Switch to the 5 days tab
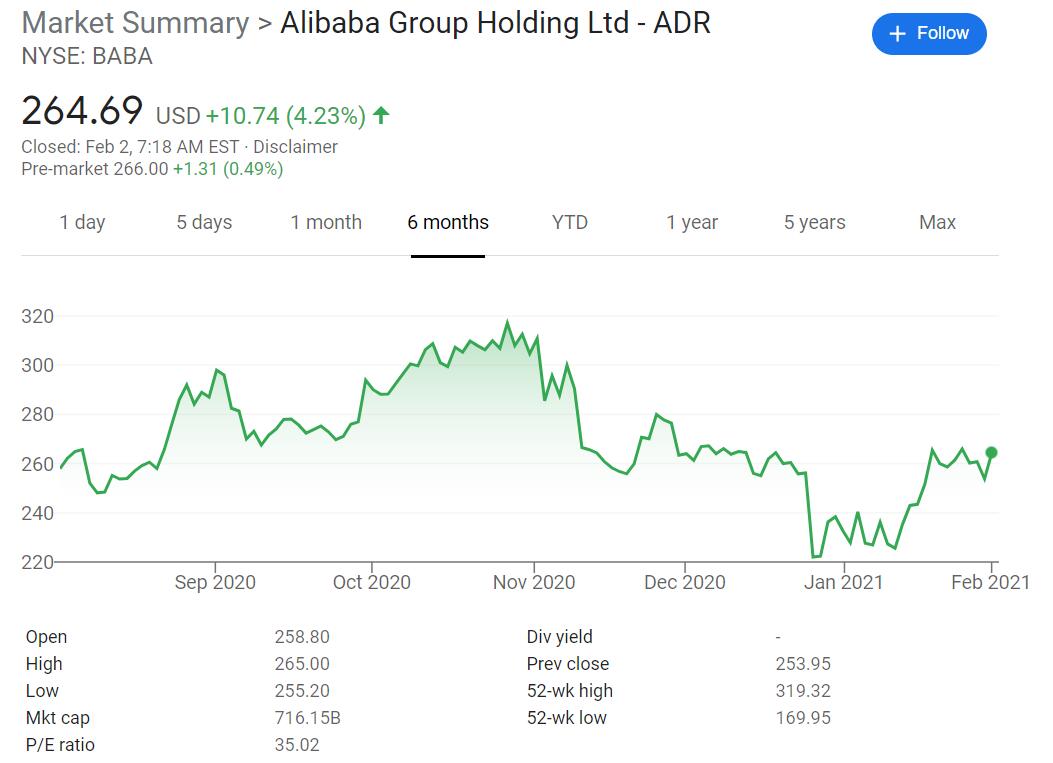 point(204,222)
